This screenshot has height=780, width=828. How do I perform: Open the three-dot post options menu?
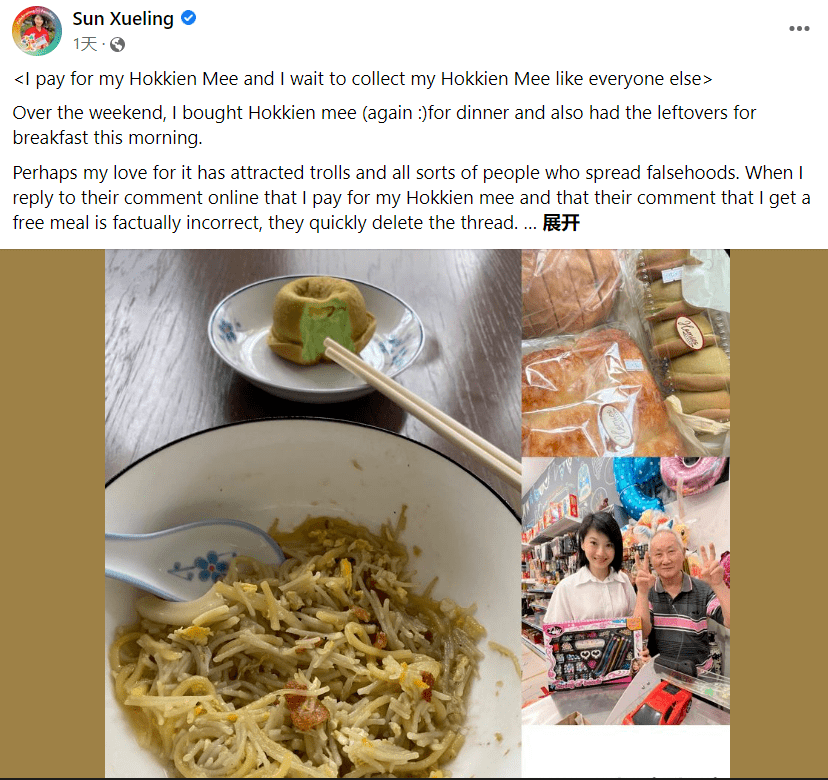coord(799,29)
